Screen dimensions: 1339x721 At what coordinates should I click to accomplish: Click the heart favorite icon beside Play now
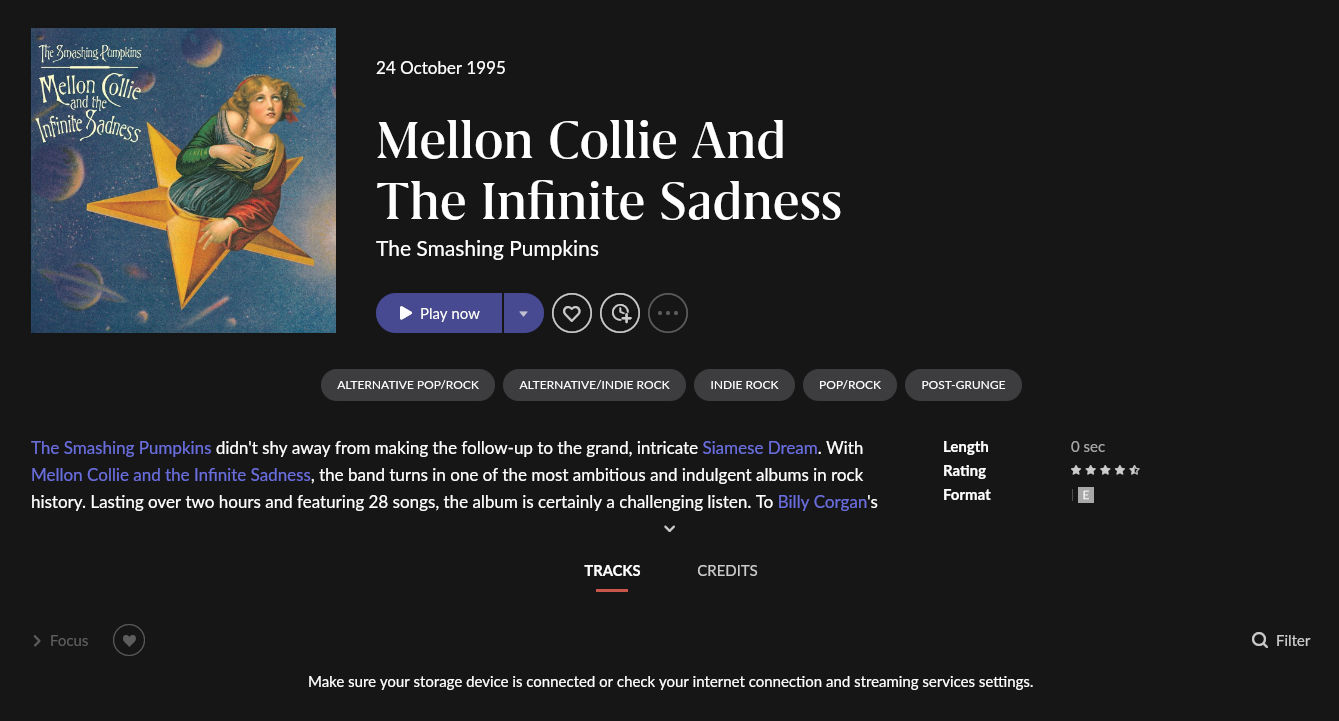tap(572, 313)
